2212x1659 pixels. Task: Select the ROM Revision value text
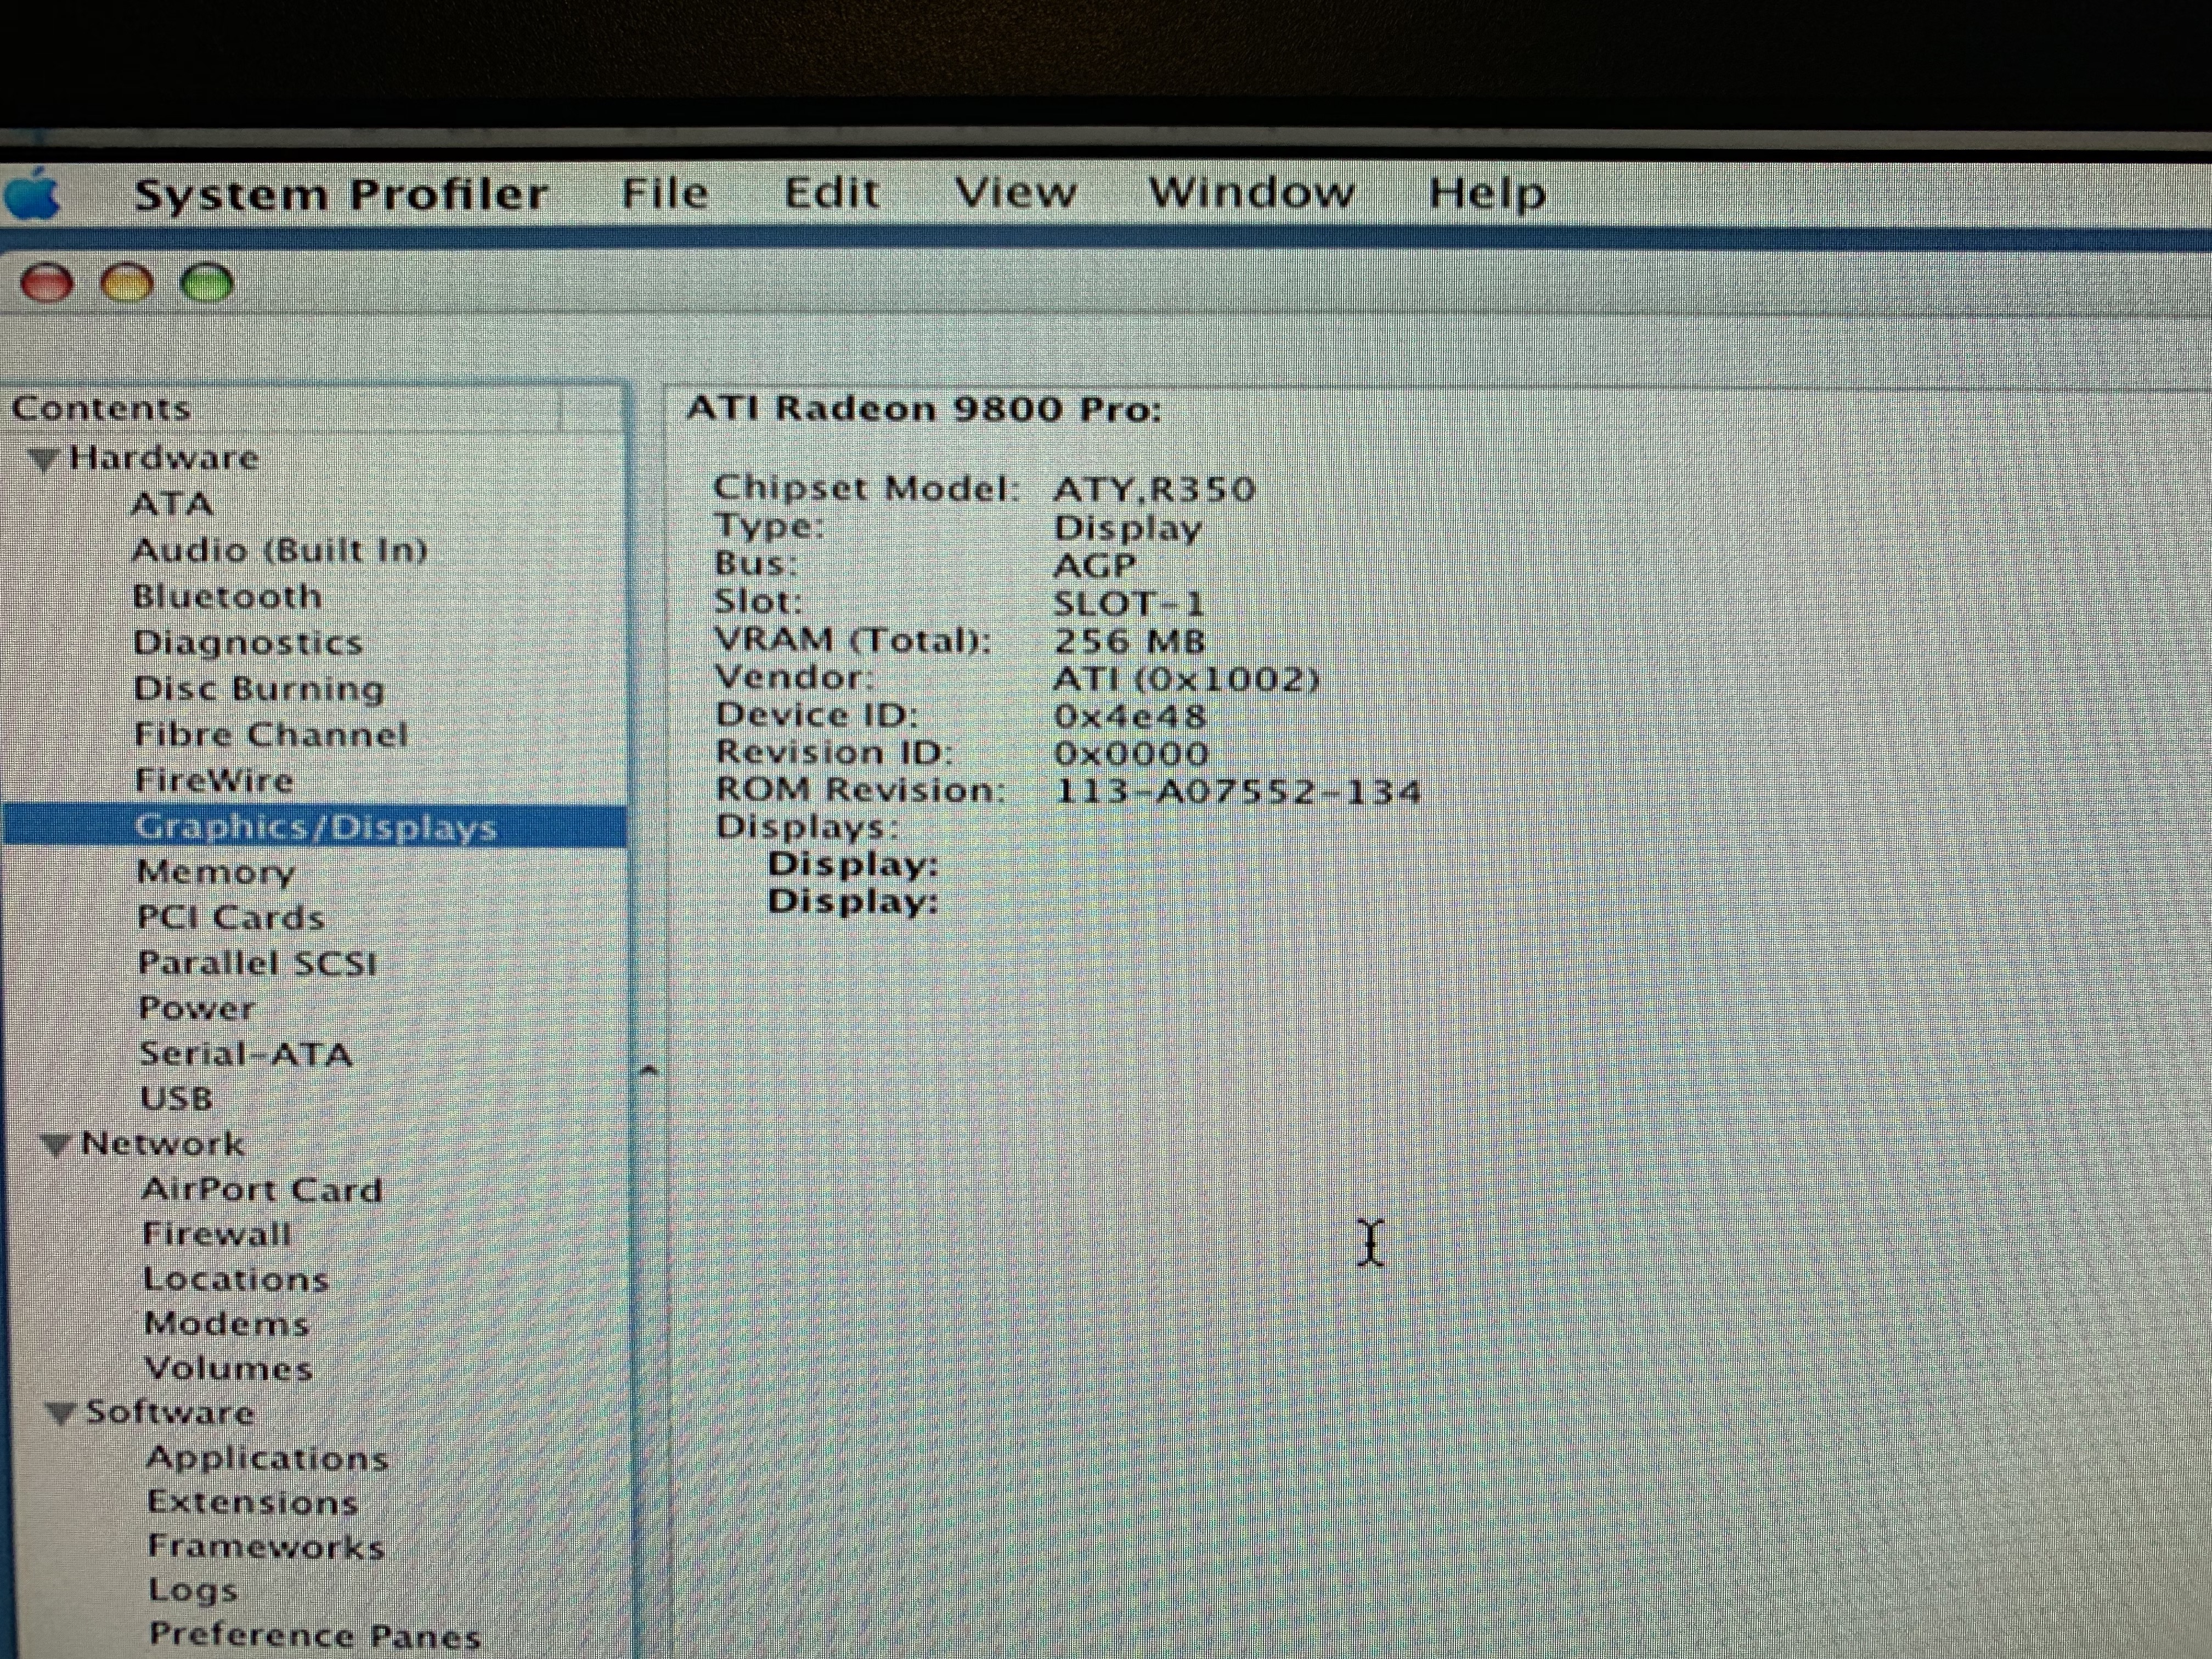click(1237, 792)
